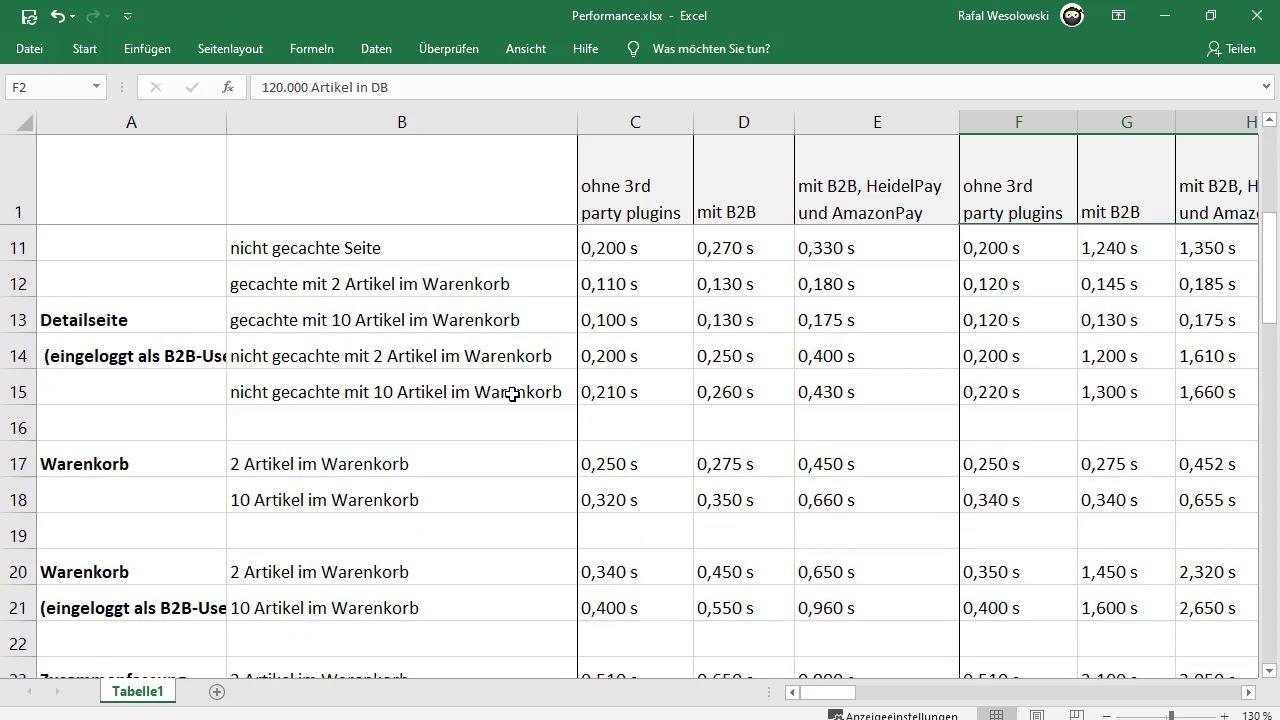This screenshot has width=1280, height=720.
Task: Select row 17 header
Action: point(18,464)
